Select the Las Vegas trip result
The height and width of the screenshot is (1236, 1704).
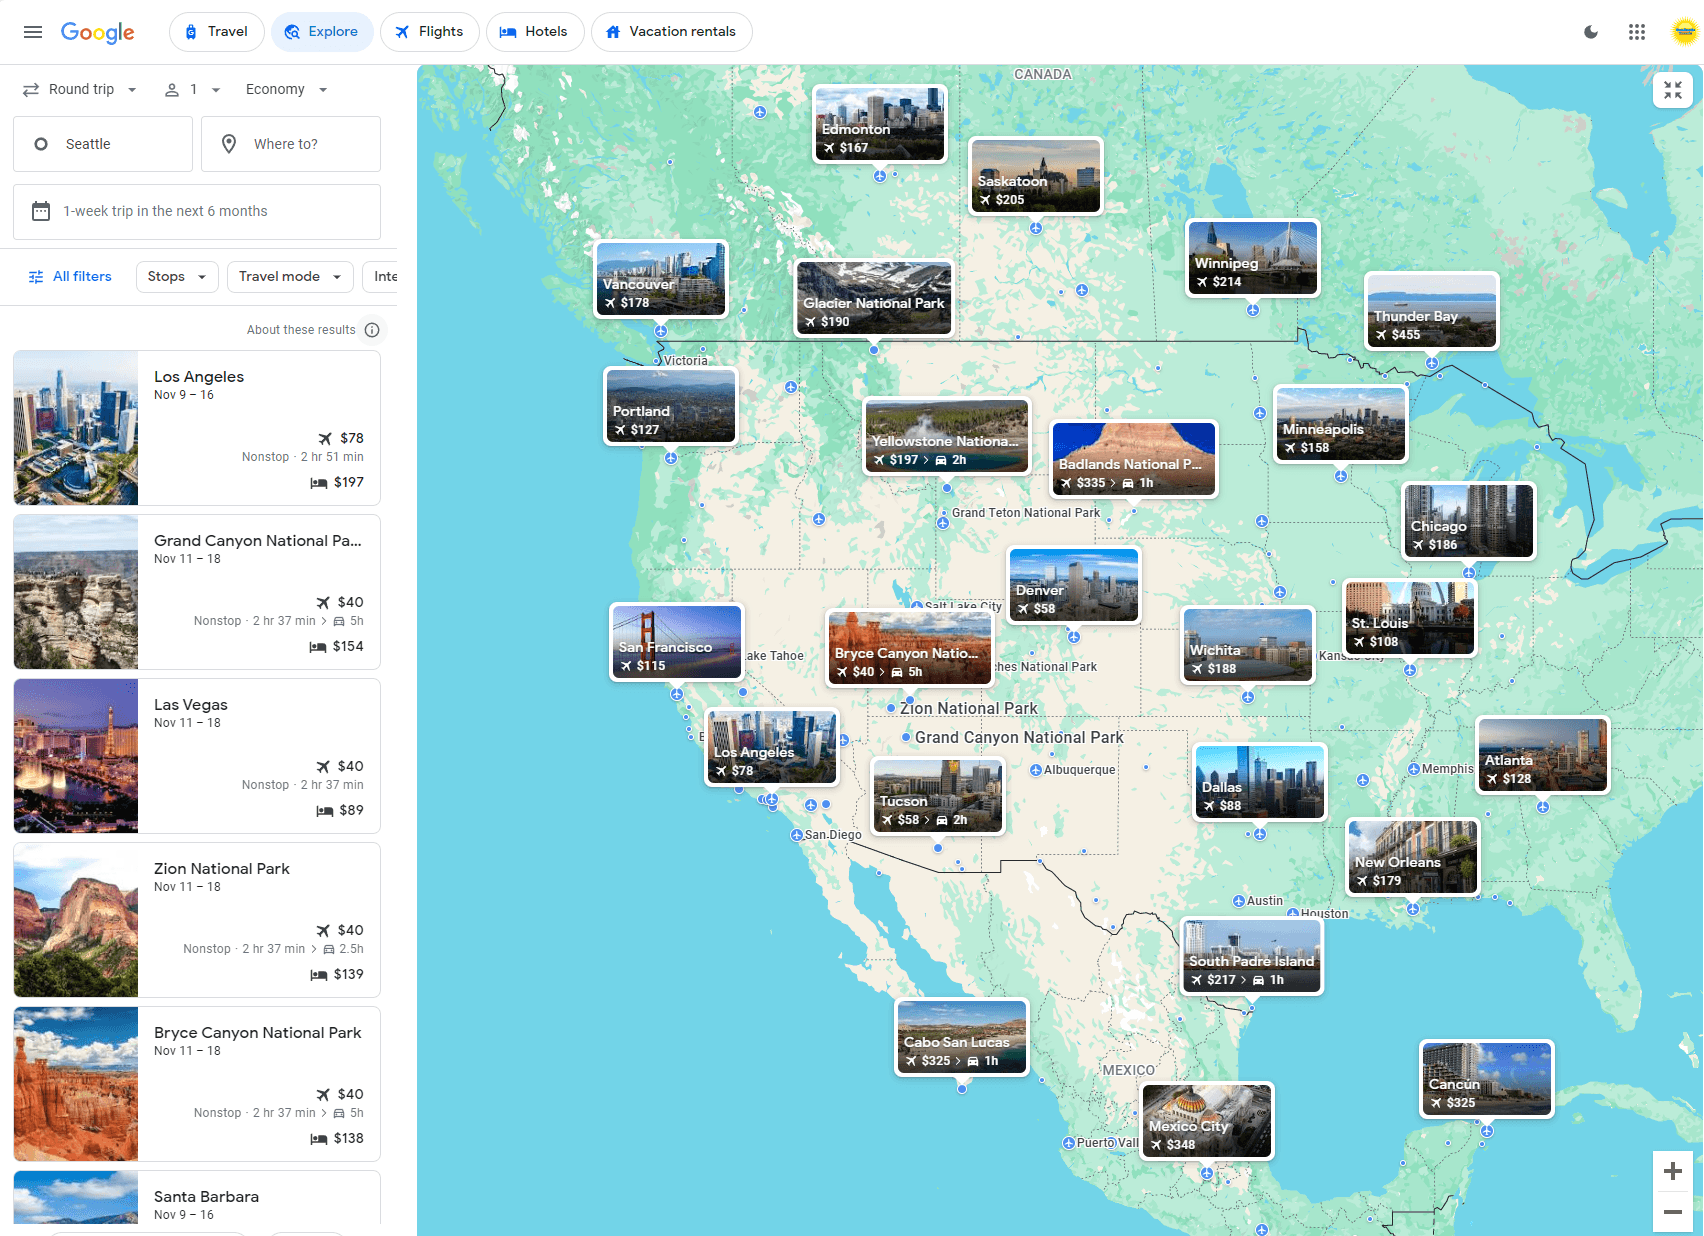point(196,756)
